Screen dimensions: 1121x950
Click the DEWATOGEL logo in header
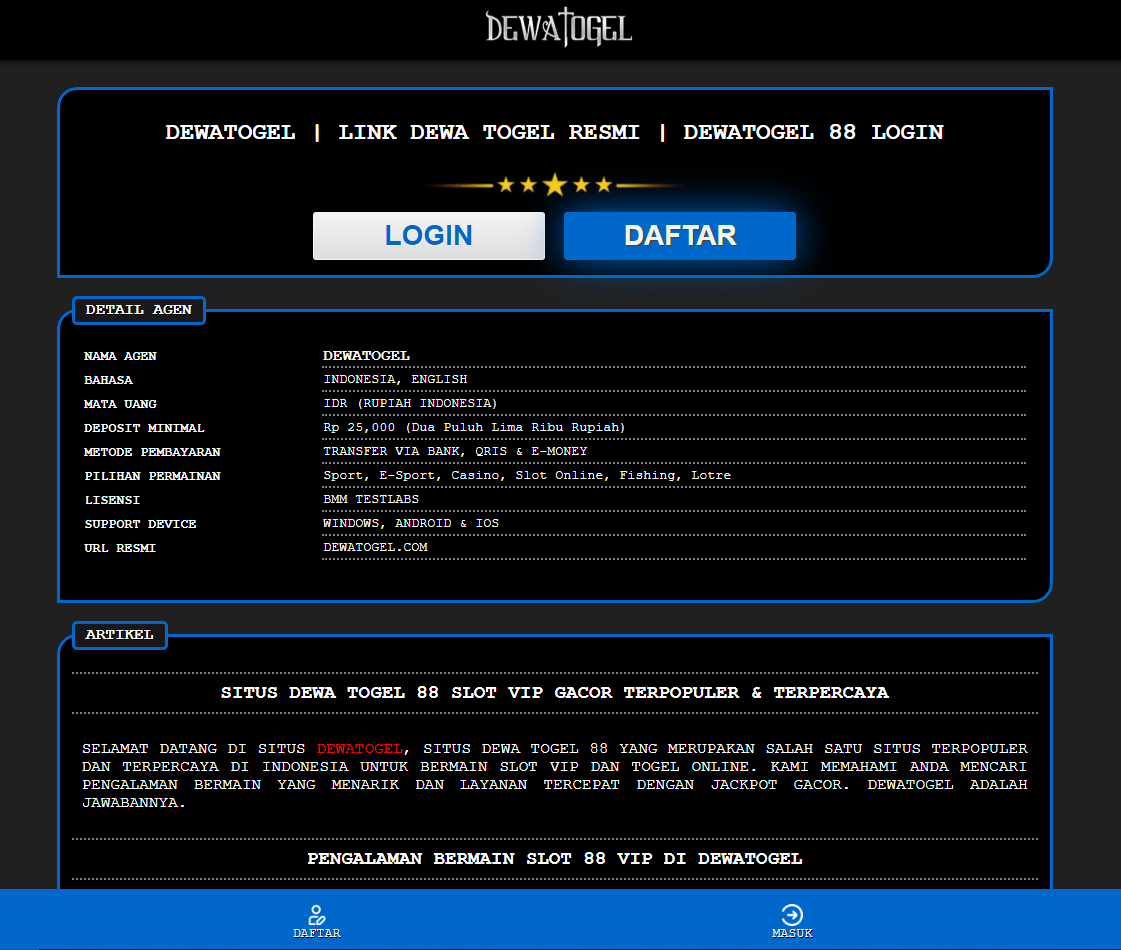(559, 28)
